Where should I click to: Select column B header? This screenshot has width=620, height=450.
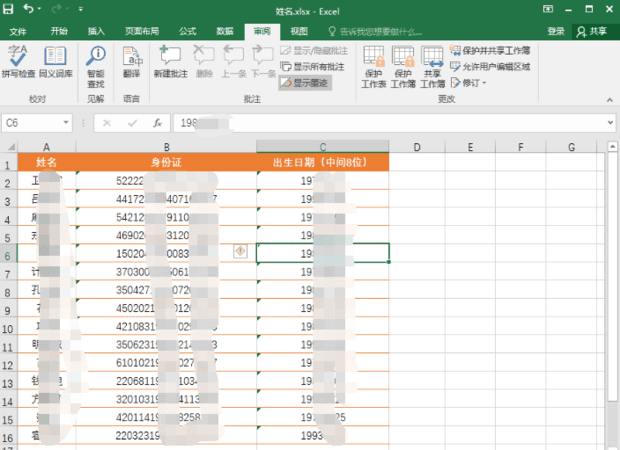point(166,147)
